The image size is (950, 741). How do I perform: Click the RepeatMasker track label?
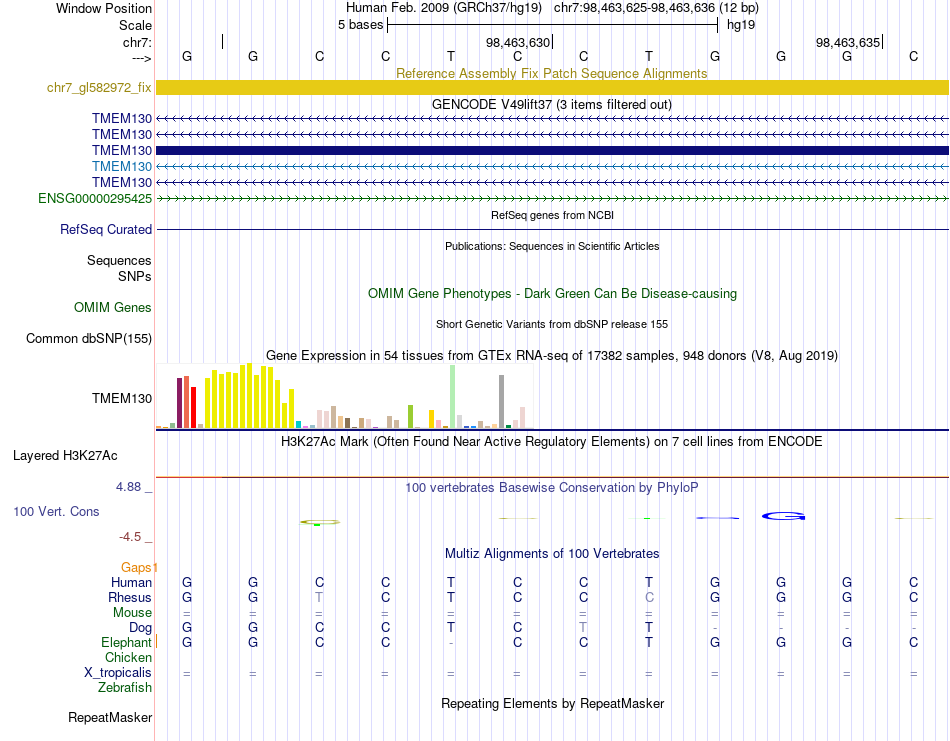(110, 717)
